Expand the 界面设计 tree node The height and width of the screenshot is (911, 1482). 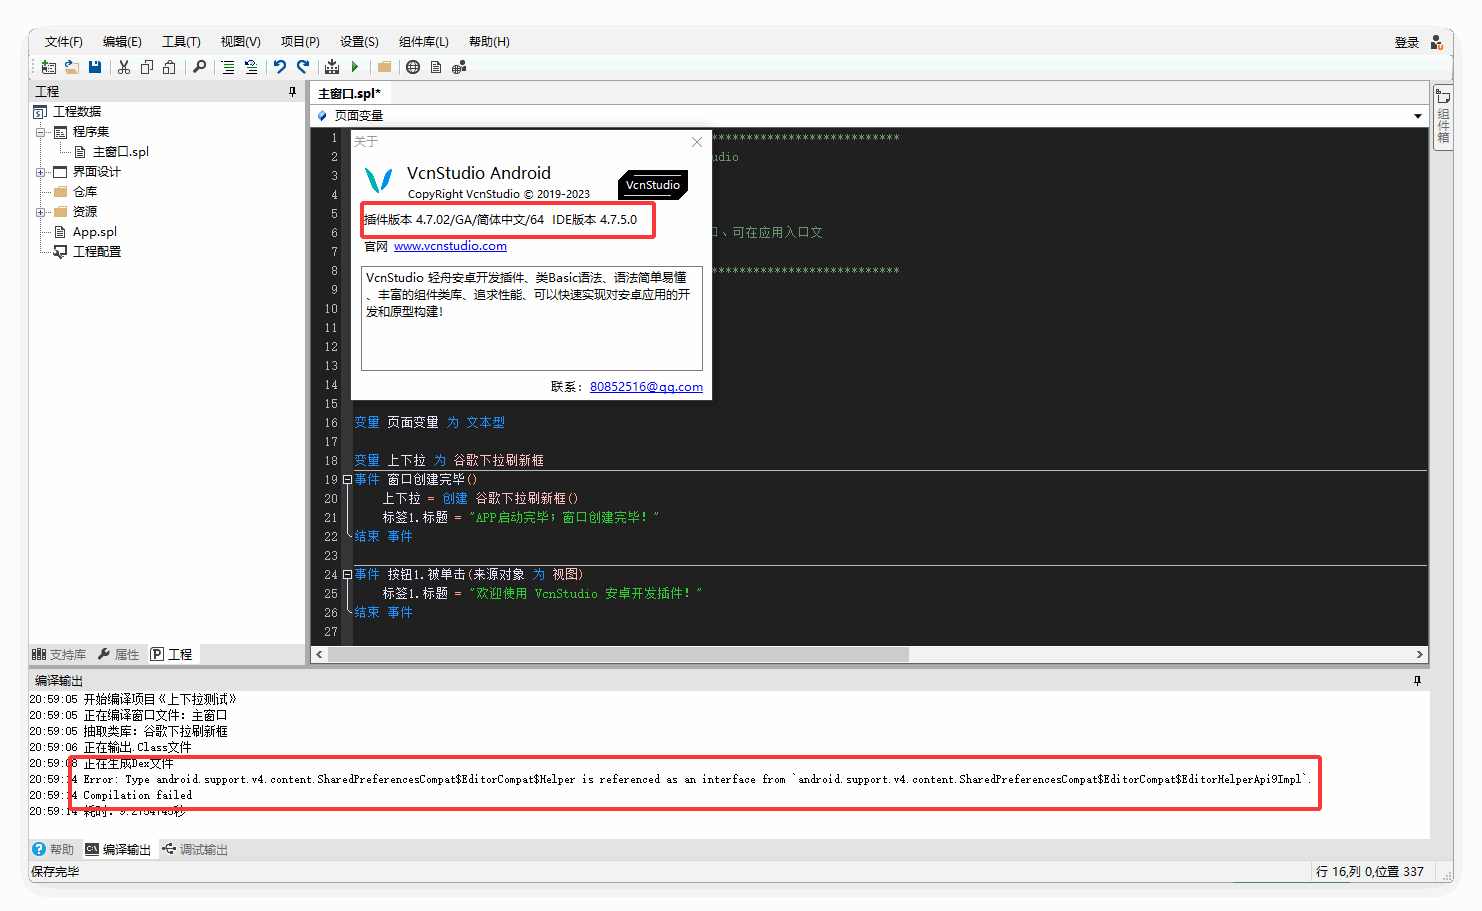[41, 172]
